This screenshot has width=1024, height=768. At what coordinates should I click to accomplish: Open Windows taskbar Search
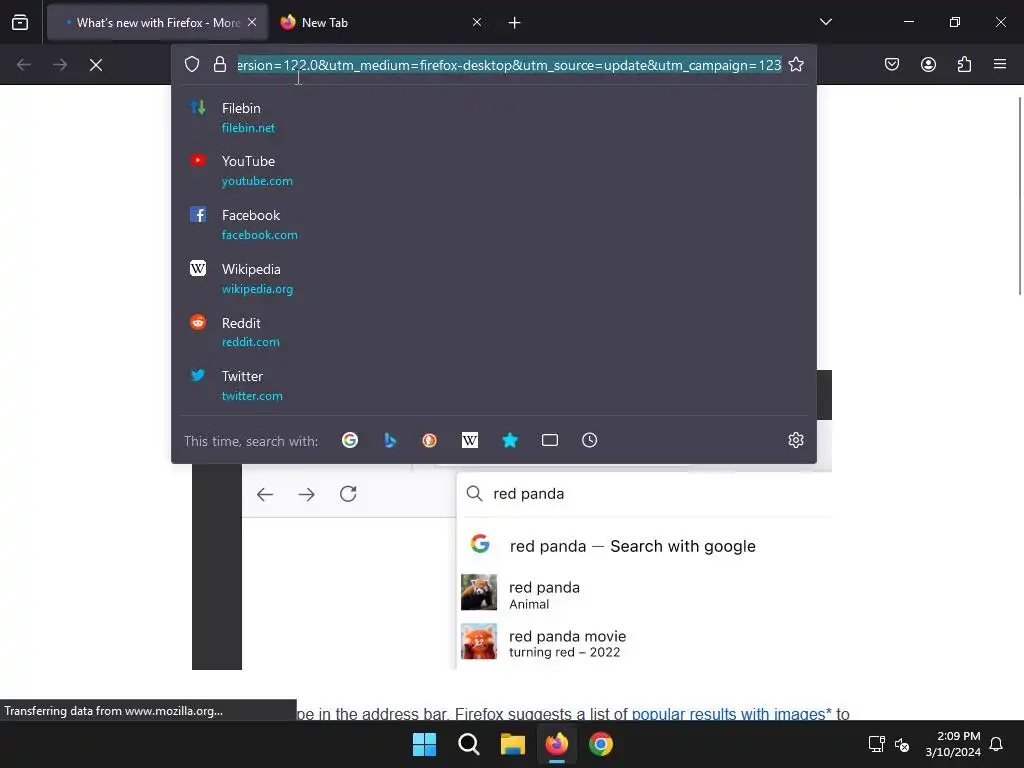[469, 744]
